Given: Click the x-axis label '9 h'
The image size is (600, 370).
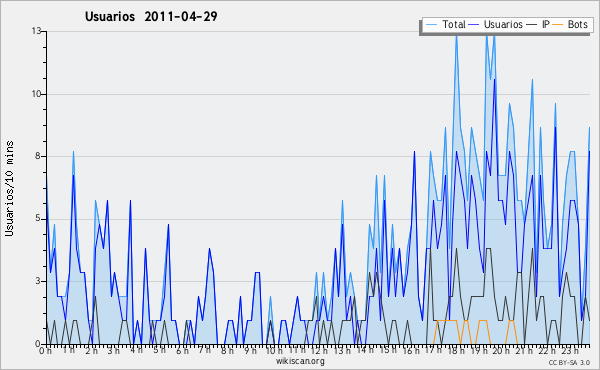Looking at the screenshot, I should point(250,350).
